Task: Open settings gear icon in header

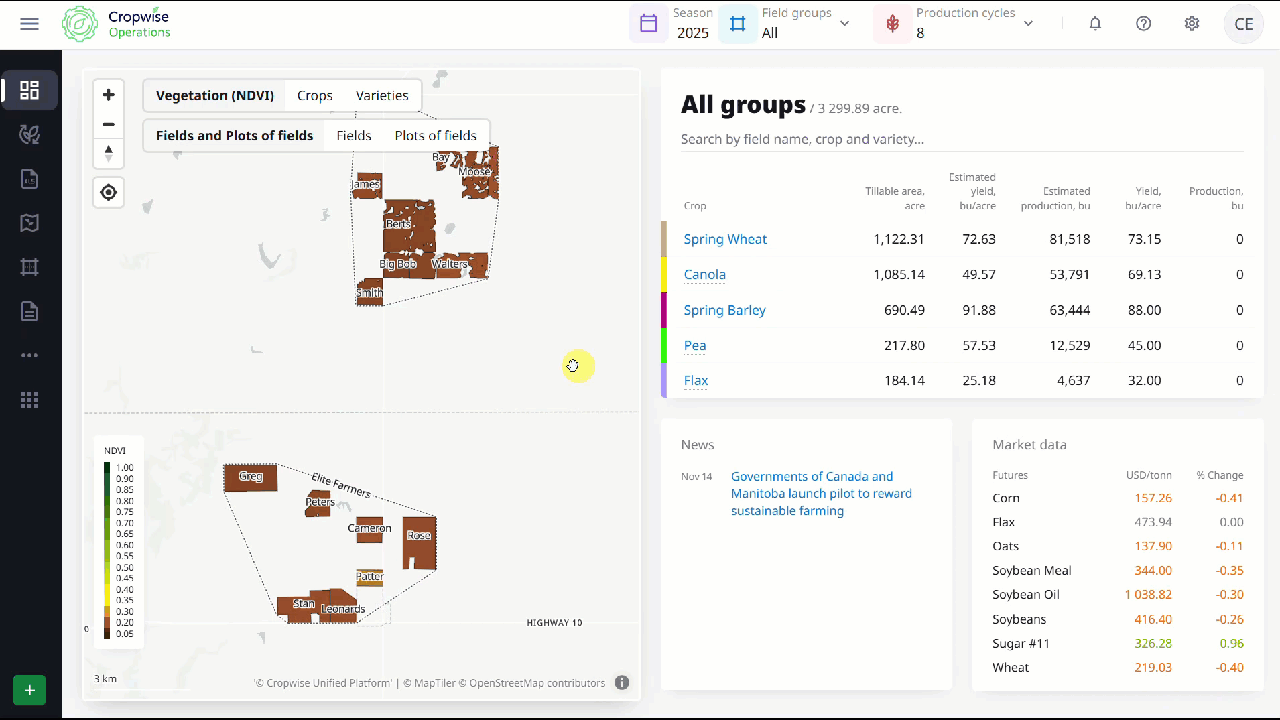Action: [x=1191, y=24]
